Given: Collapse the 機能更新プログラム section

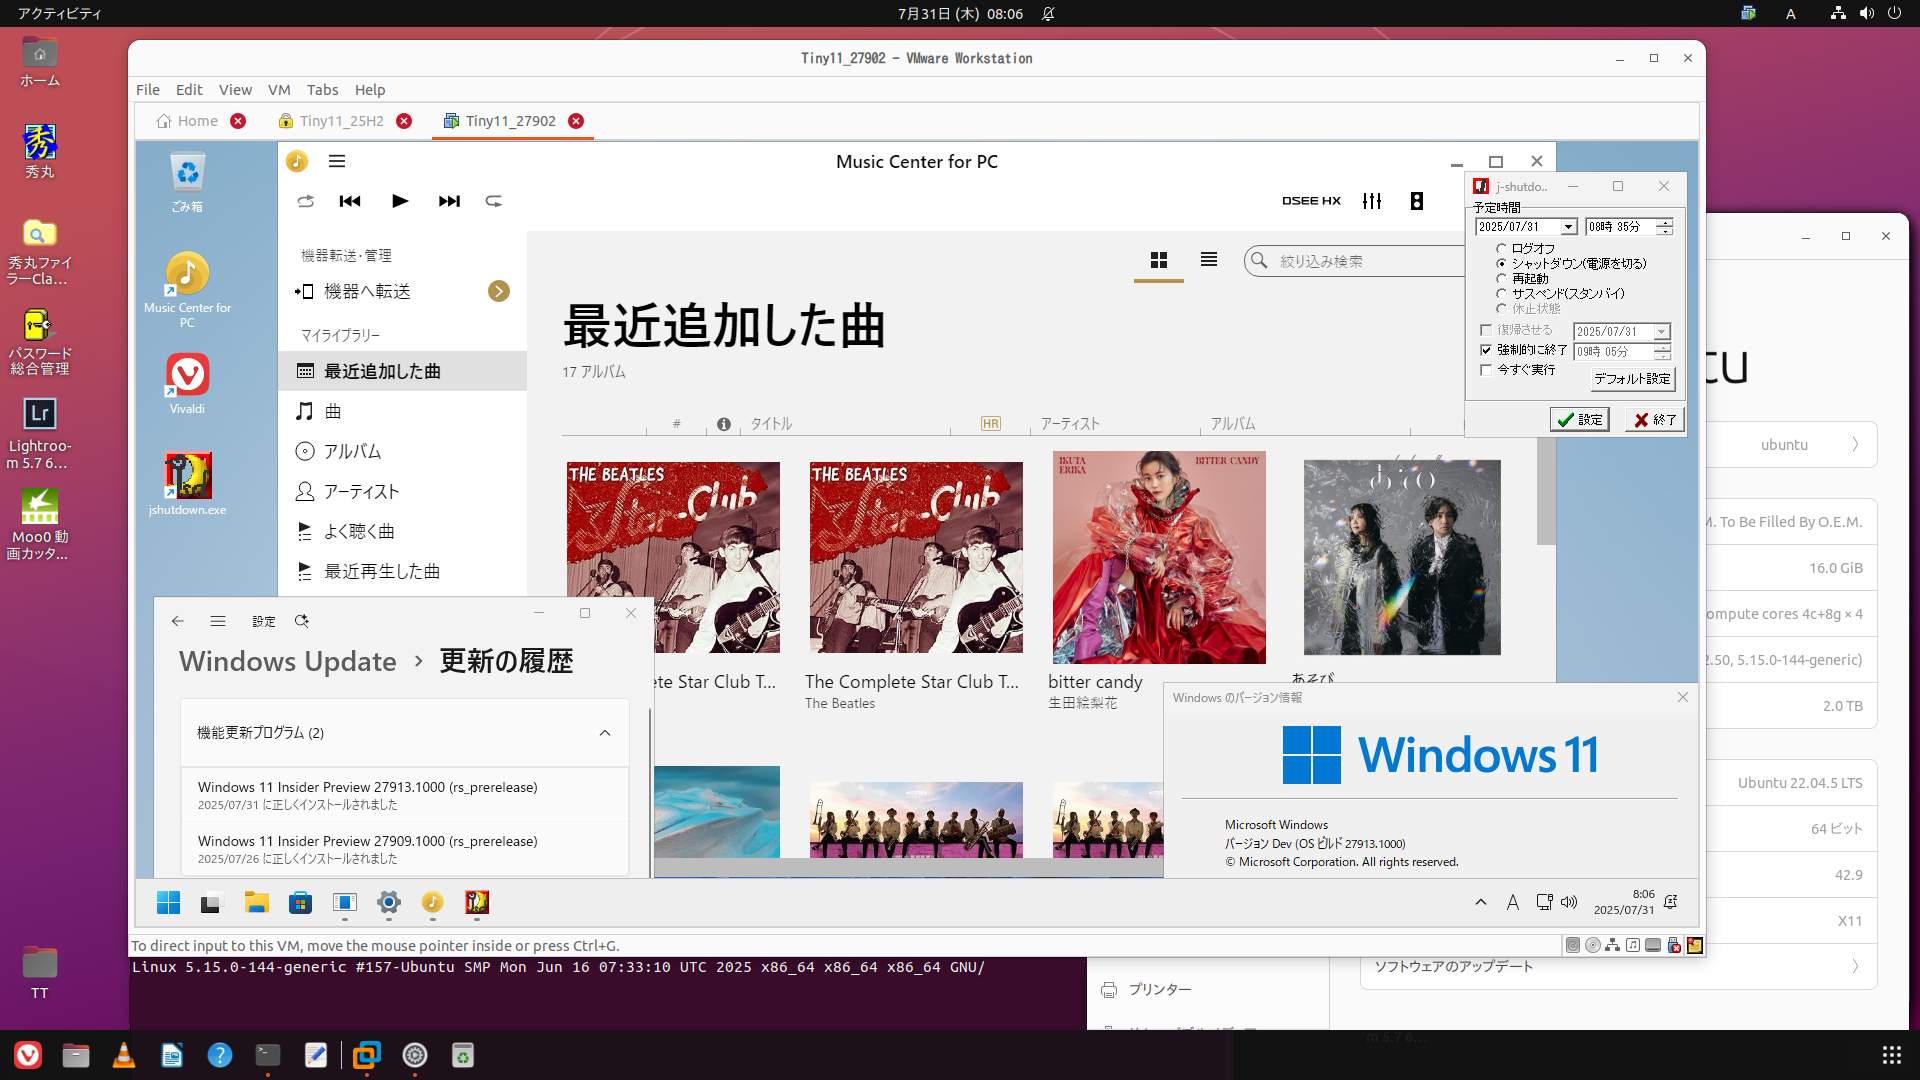Looking at the screenshot, I should click(x=605, y=733).
